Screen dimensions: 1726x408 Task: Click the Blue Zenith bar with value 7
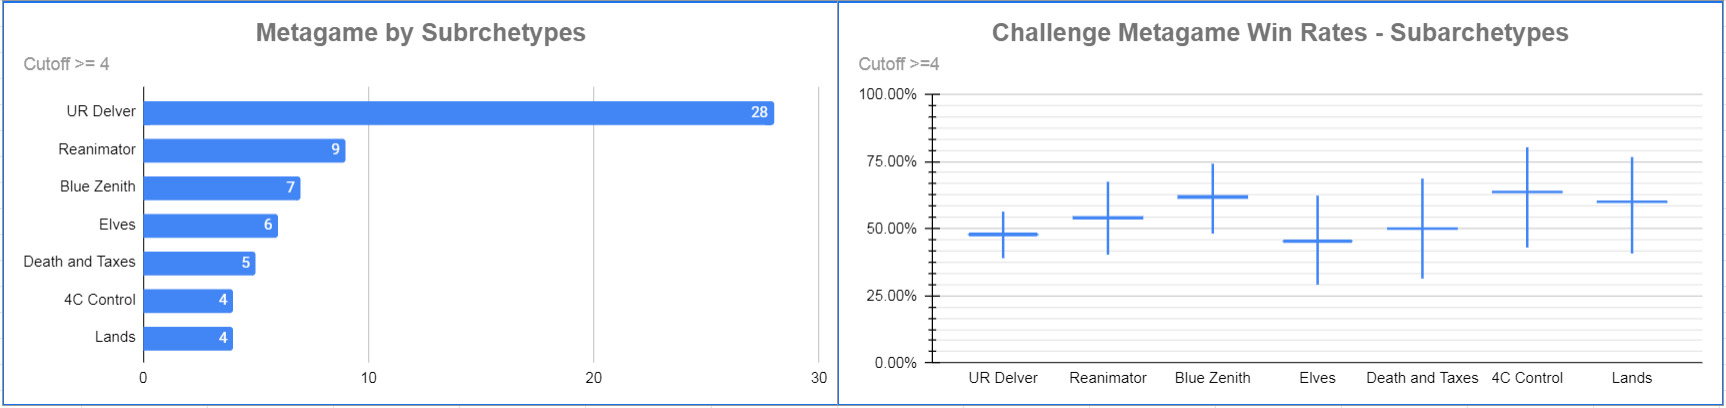221,188
